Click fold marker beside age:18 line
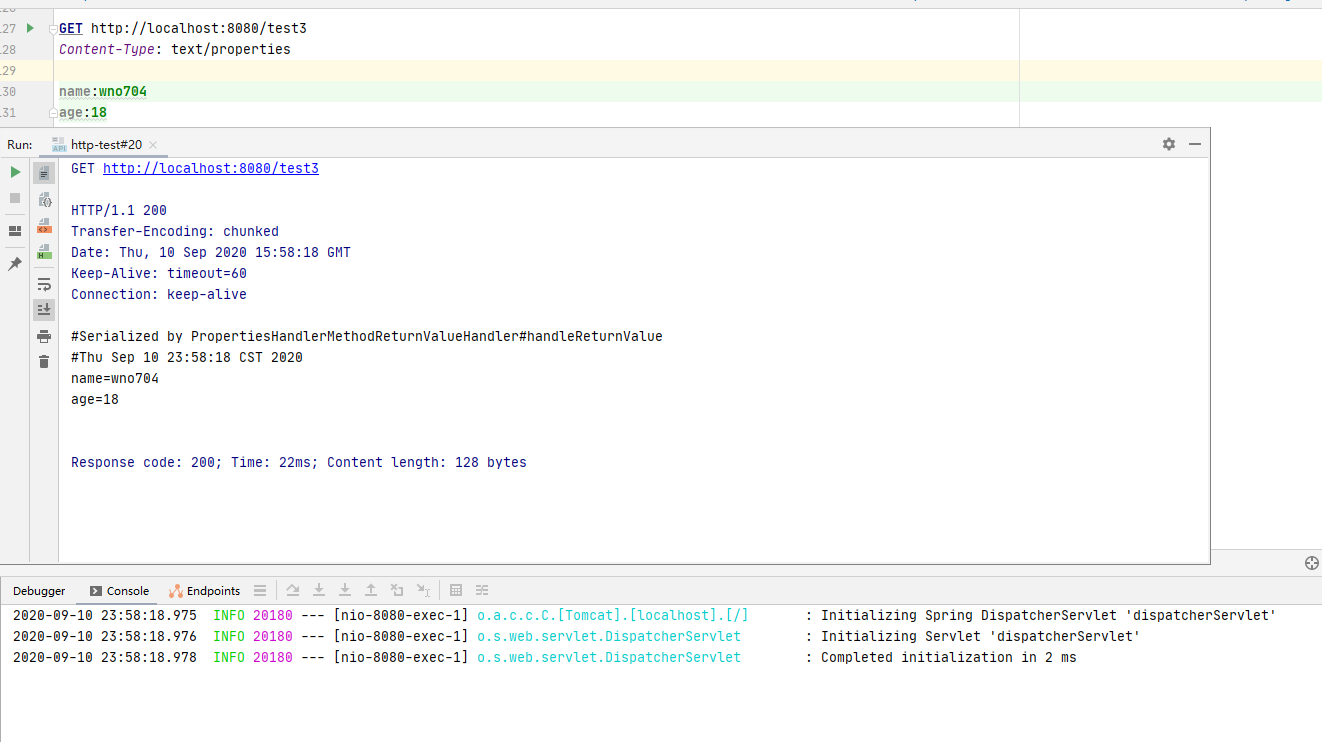 click(x=53, y=113)
